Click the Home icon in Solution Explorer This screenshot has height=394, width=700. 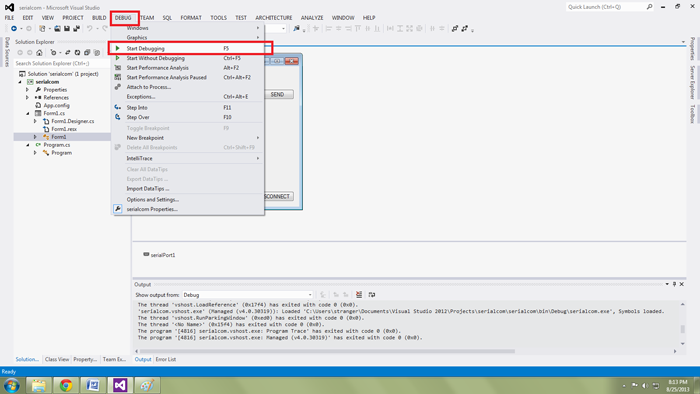39,53
